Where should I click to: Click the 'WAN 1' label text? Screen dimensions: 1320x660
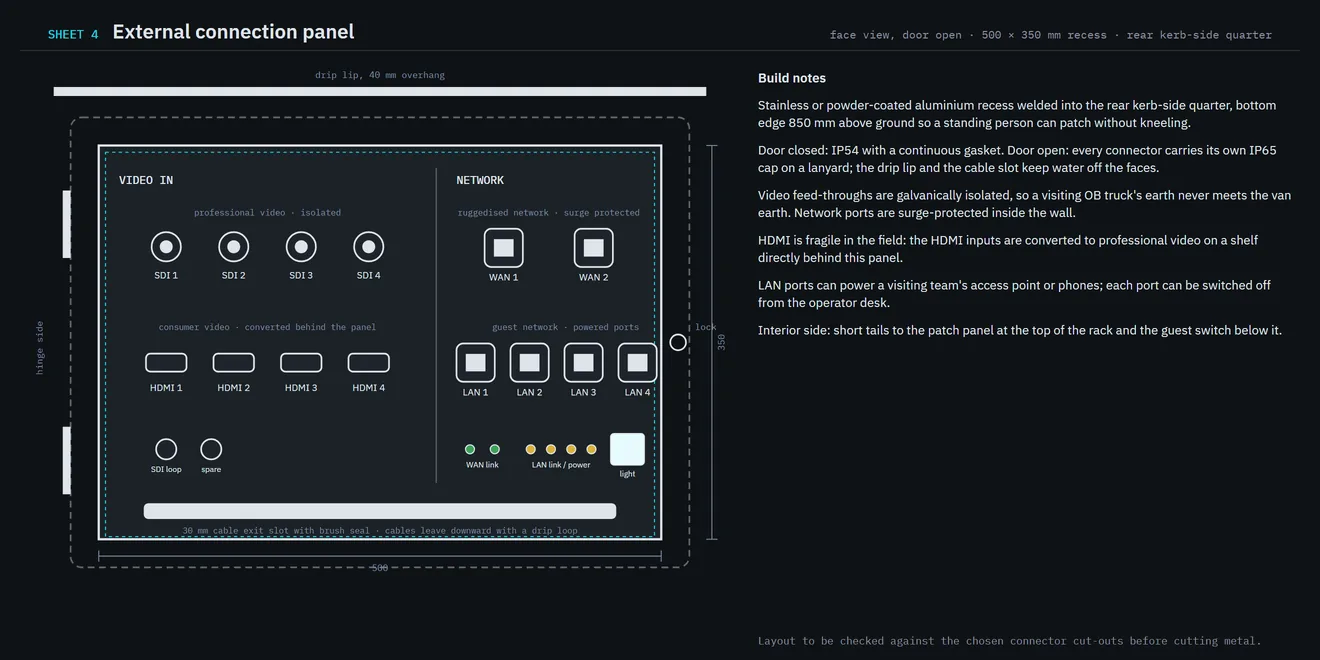click(x=504, y=278)
